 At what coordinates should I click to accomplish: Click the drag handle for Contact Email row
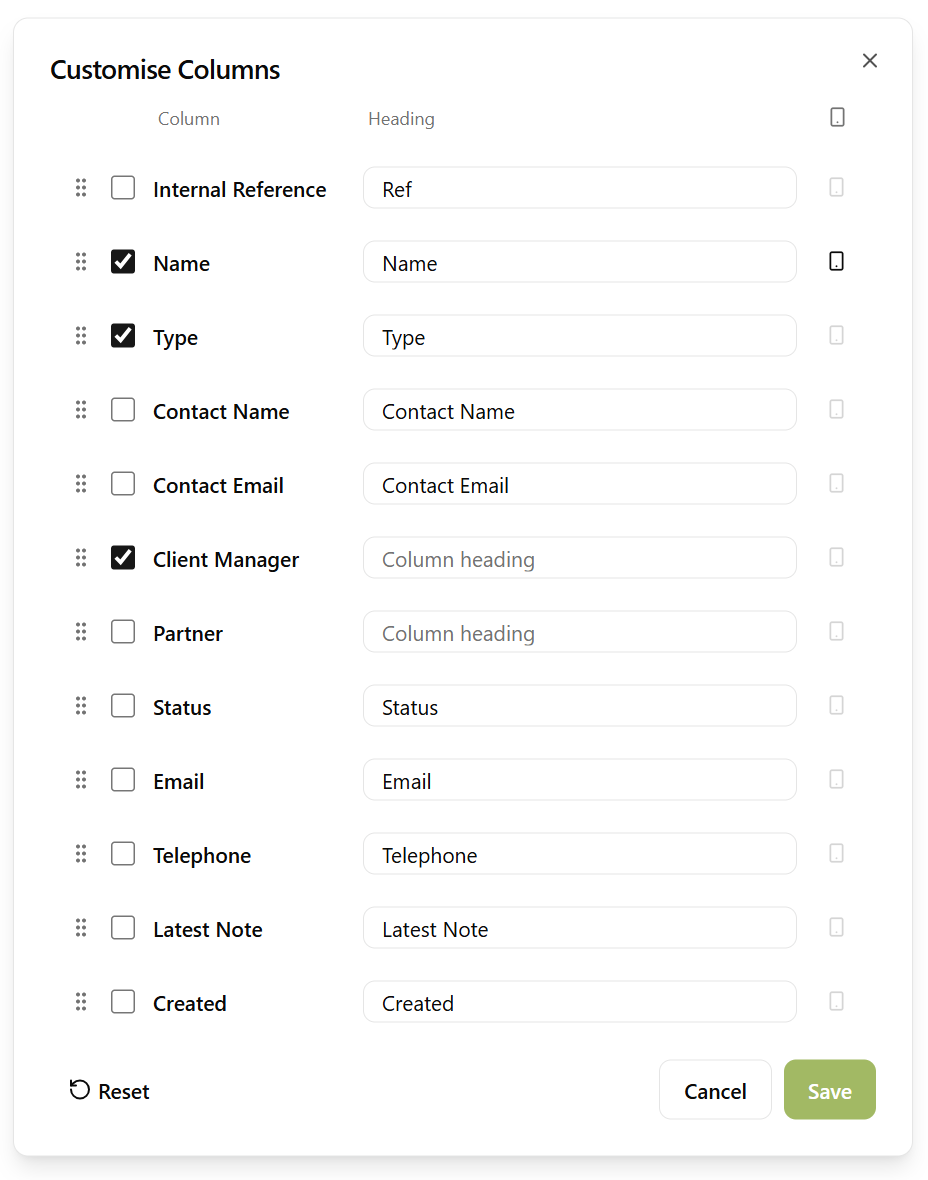81,484
